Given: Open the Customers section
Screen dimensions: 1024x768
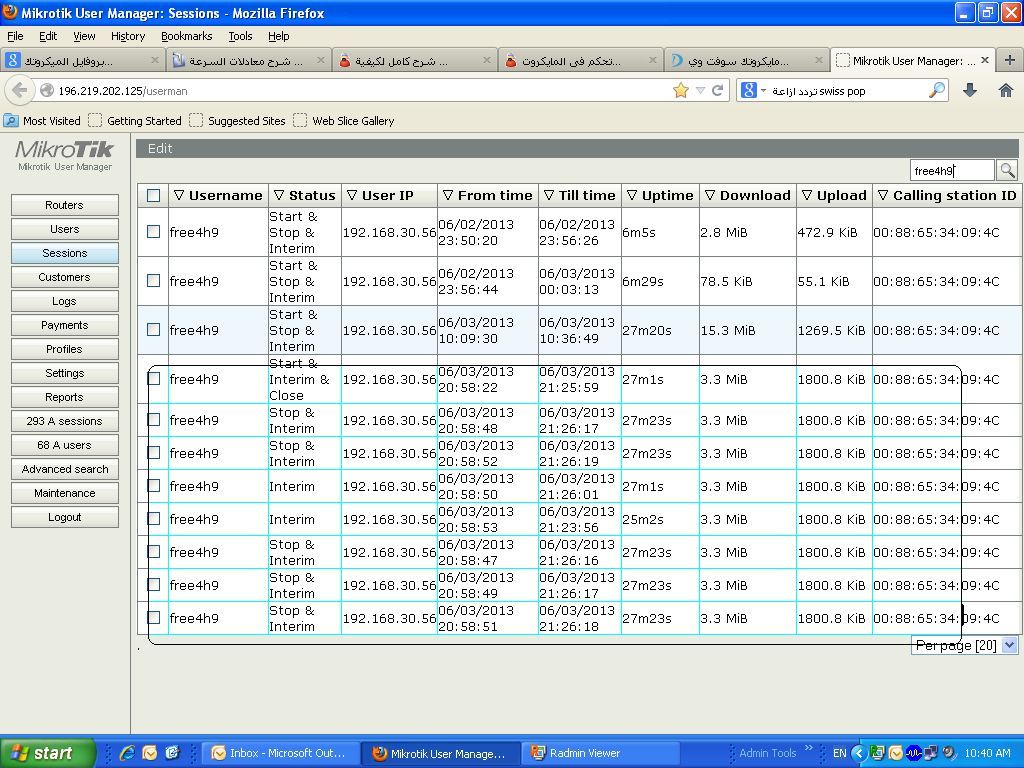Looking at the screenshot, I should tap(65, 277).
